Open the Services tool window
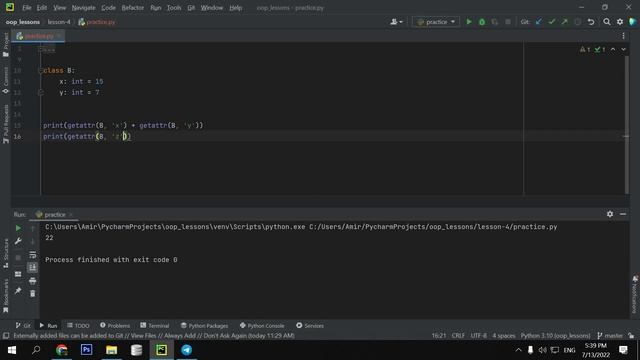This screenshot has width=640, height=360. click(x=310, y=325)
